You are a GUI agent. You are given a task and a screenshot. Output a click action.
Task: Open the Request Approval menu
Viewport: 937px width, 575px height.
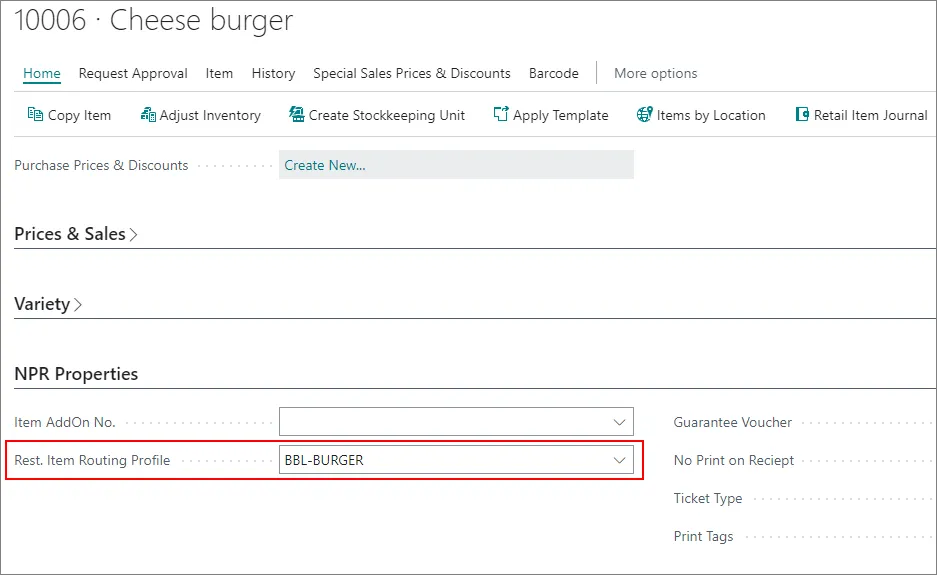(133, 74)
